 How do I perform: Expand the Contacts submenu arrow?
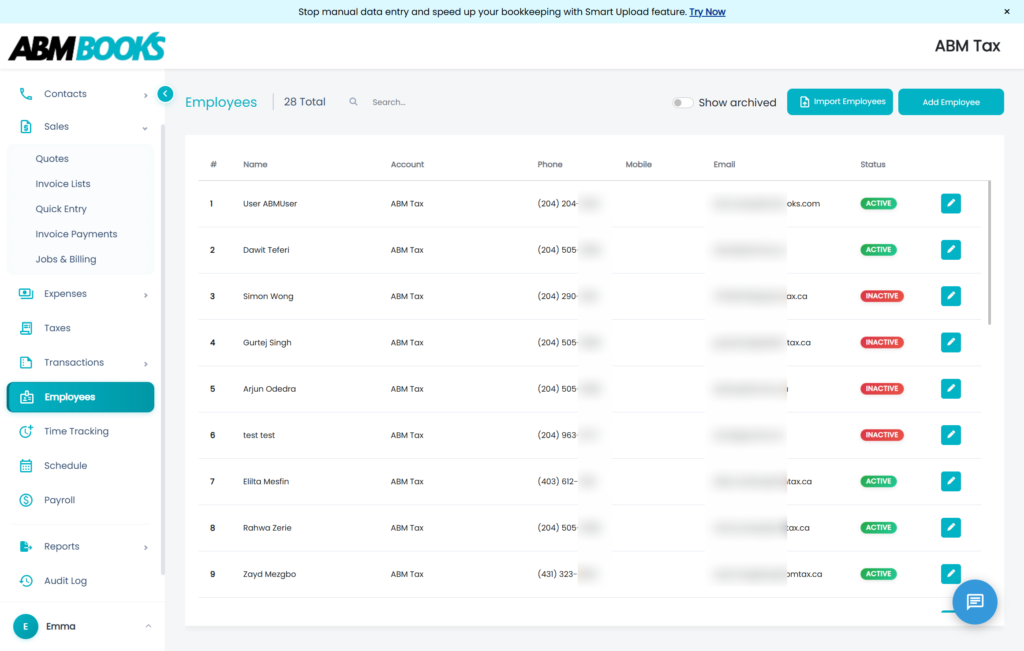[x=146, y=95]
